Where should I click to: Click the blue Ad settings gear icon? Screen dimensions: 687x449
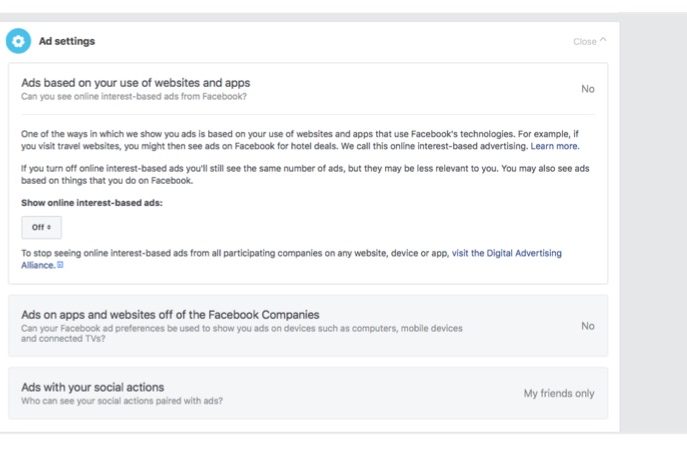click(19, 41)
